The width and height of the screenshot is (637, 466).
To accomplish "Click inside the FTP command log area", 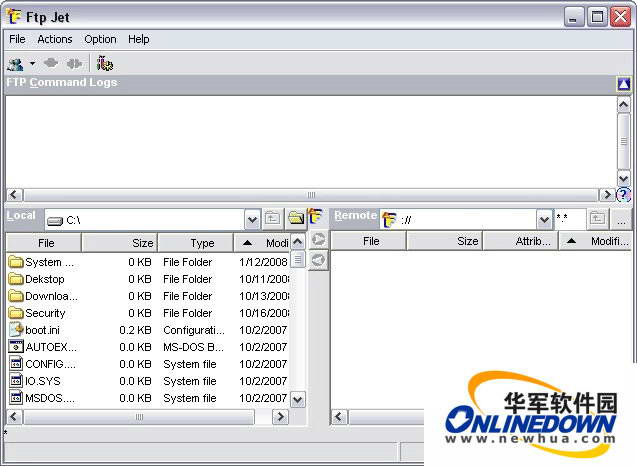I will (311, 142).
